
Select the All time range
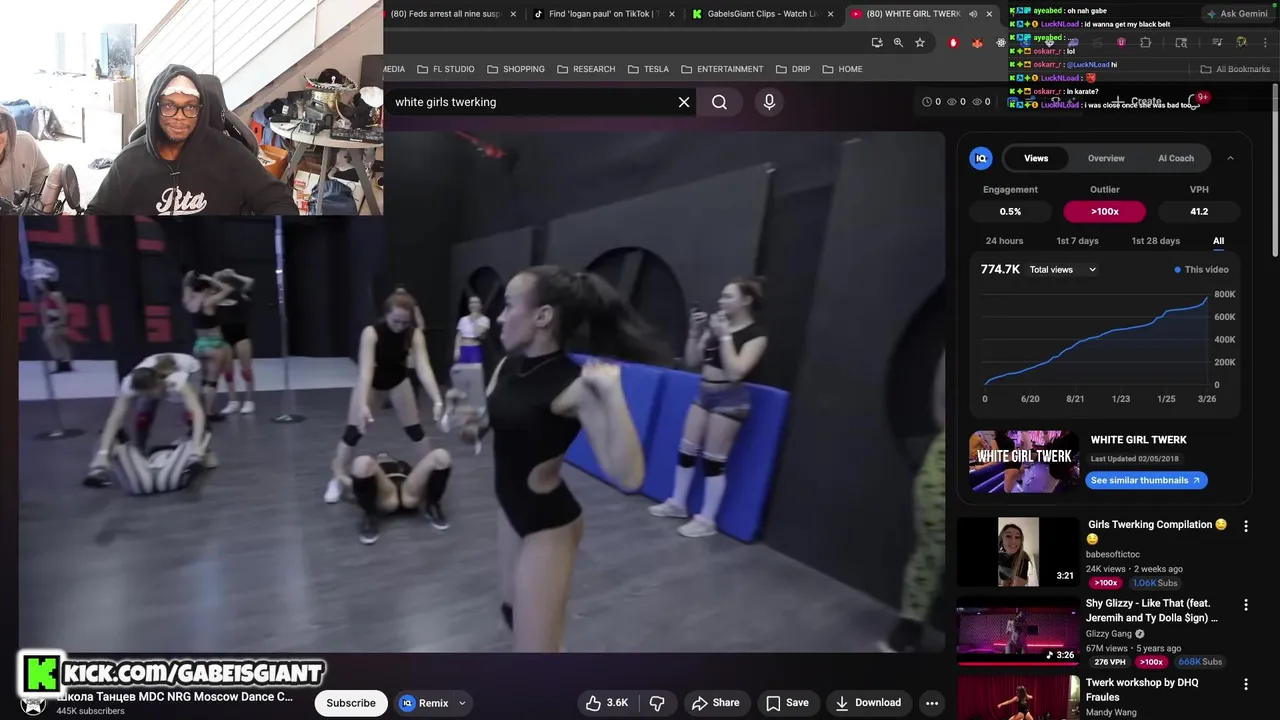[x=1218, y=241]
